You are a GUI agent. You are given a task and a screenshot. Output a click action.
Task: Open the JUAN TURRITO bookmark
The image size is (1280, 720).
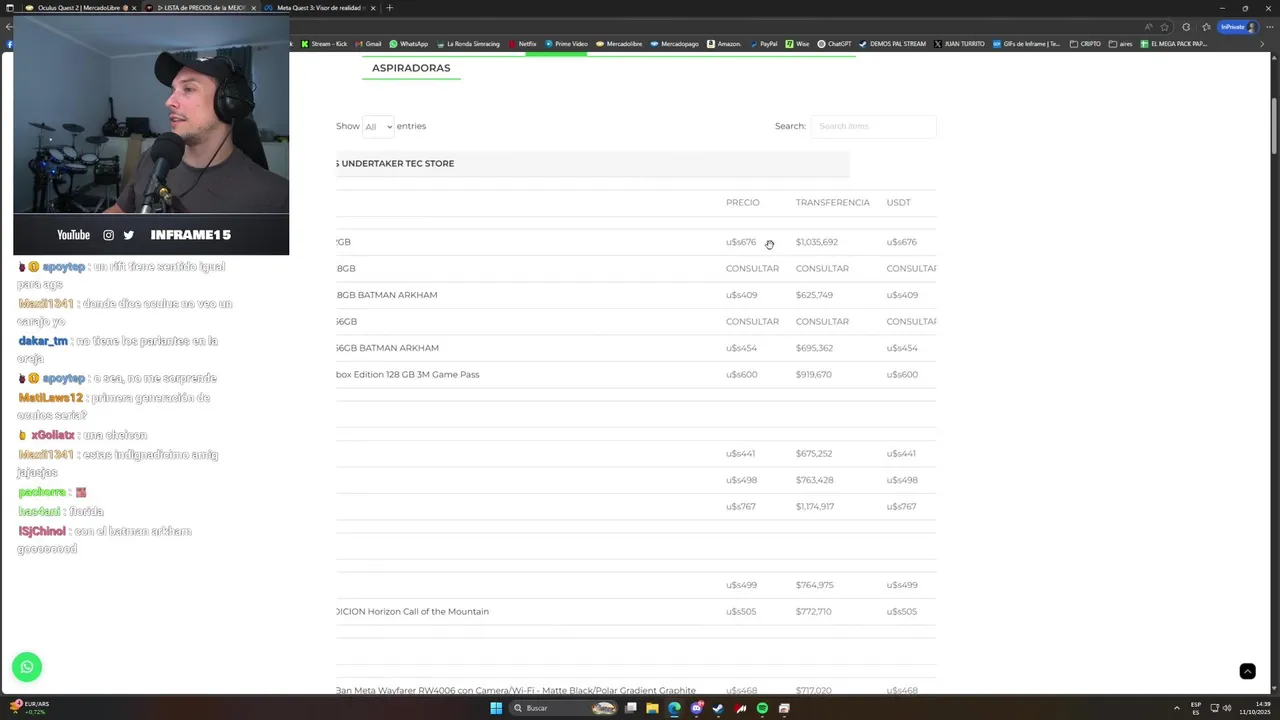960,44
